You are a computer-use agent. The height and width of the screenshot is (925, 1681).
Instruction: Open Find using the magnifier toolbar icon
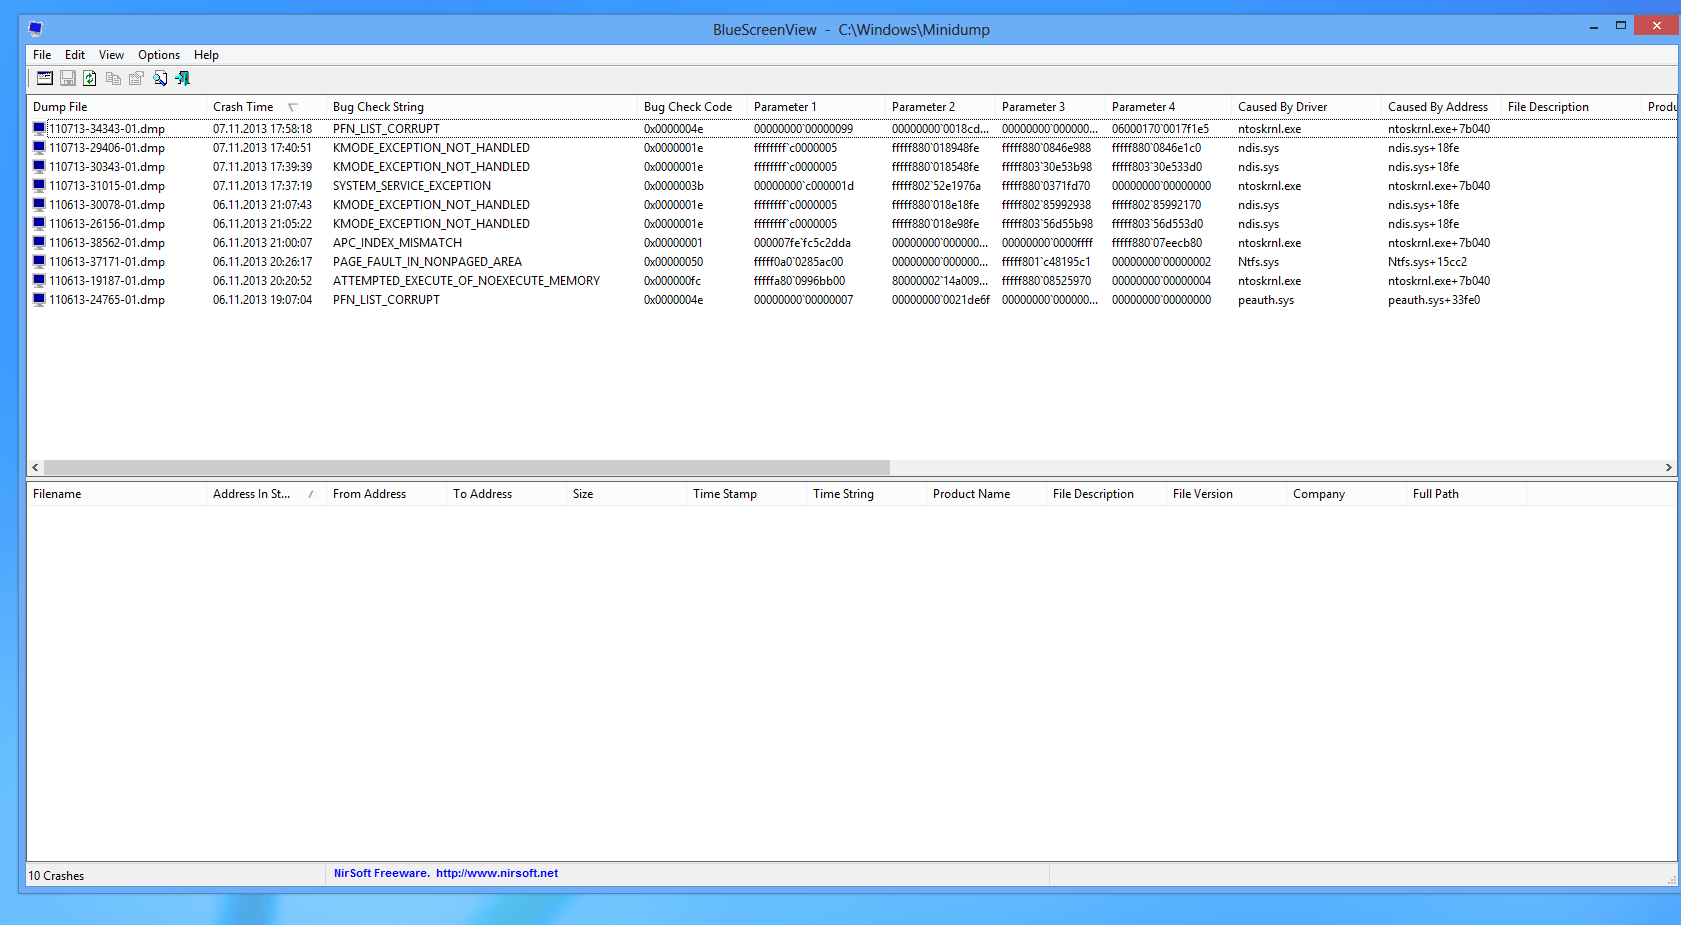pyautogui.click(x=160, y=78)
